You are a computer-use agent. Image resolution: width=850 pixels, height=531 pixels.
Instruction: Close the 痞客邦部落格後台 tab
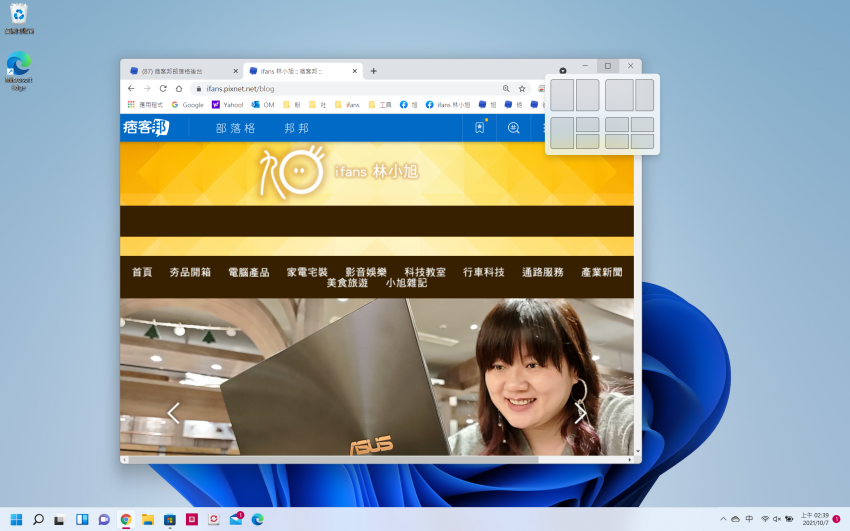(x=235, y=71)
